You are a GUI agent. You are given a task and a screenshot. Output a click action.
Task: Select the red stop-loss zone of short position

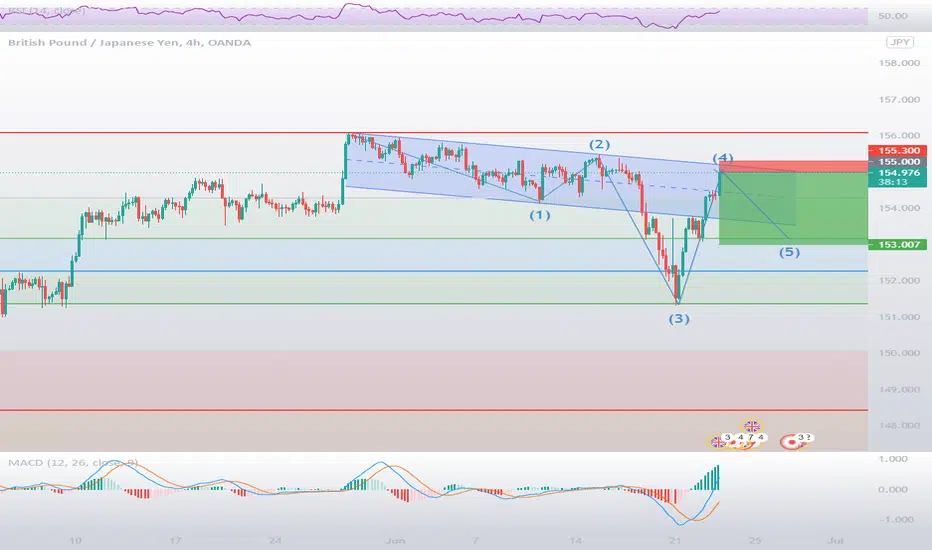click(x=794, y=166)
